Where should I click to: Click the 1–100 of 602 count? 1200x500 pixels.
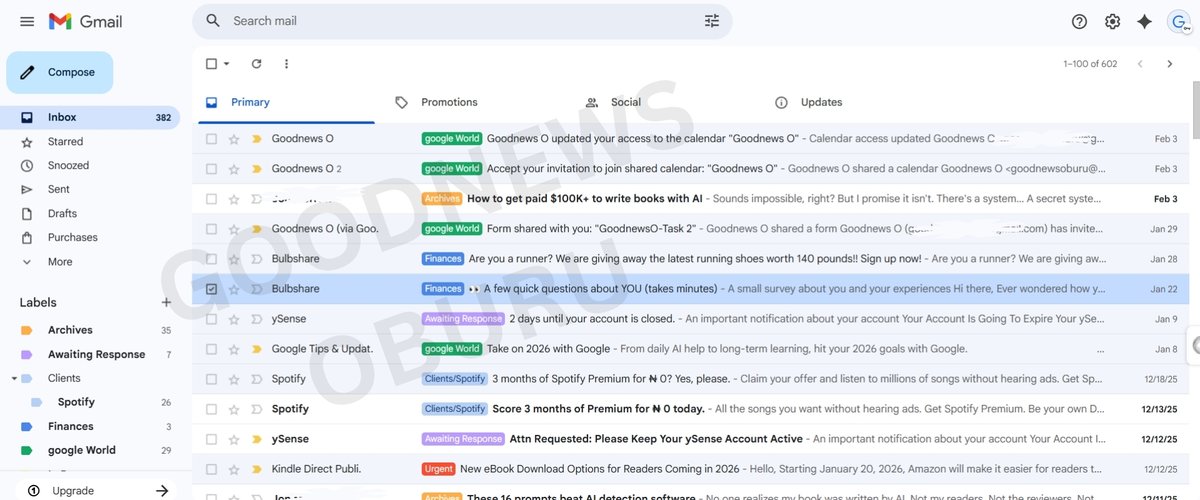(1090, 64)
